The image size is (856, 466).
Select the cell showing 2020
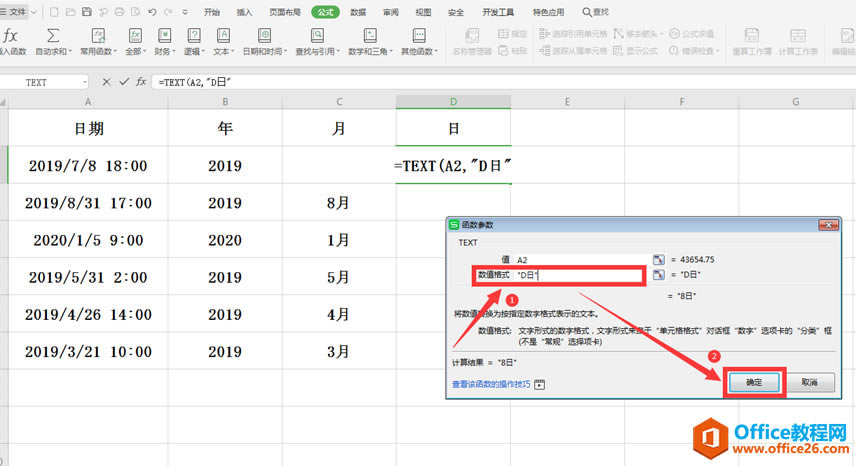[225, 240]
